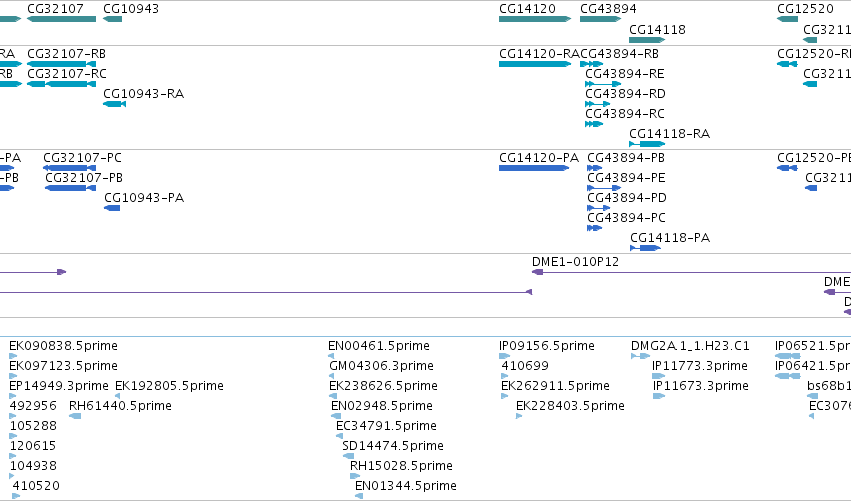Select the CG14118 gene feature

[x=647, y=40]
